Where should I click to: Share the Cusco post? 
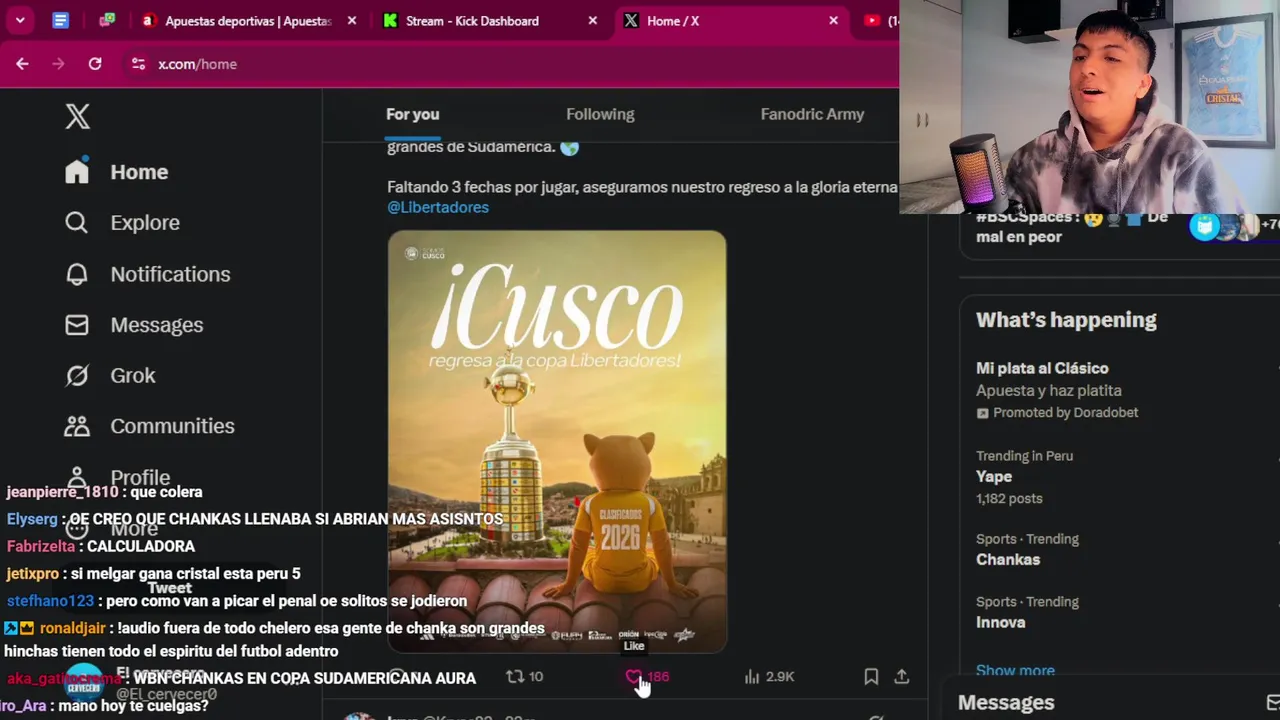point(901,677)
